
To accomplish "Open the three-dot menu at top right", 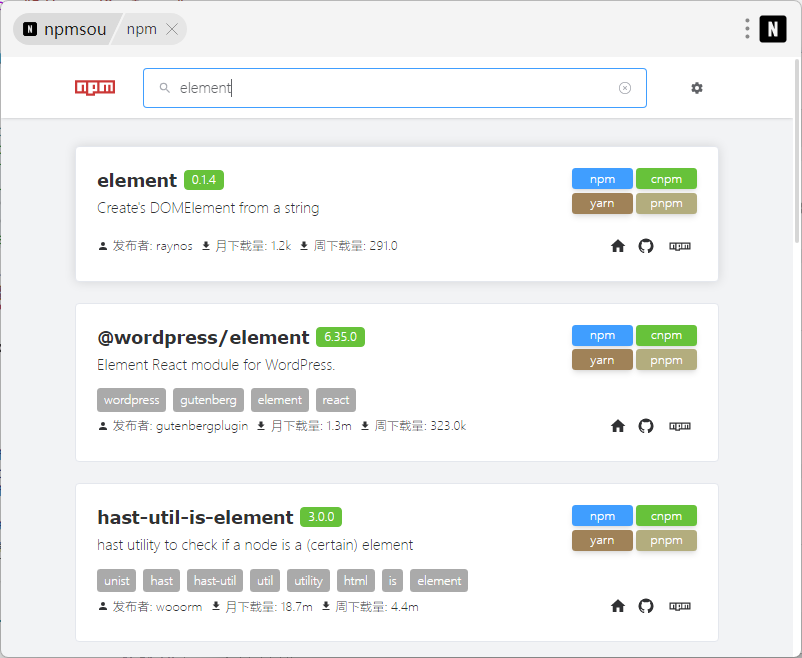I will point(747,29).
